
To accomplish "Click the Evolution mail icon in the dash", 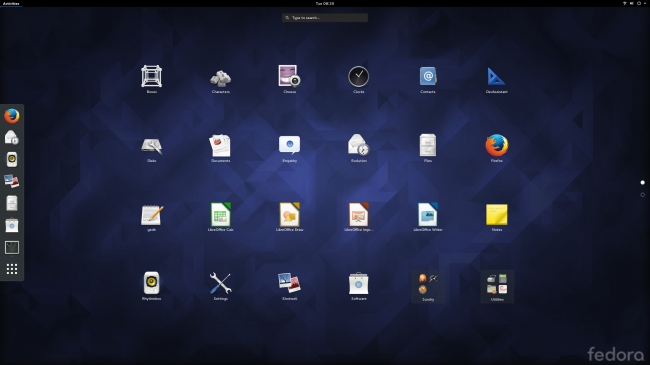I will (x=12, y=137).
